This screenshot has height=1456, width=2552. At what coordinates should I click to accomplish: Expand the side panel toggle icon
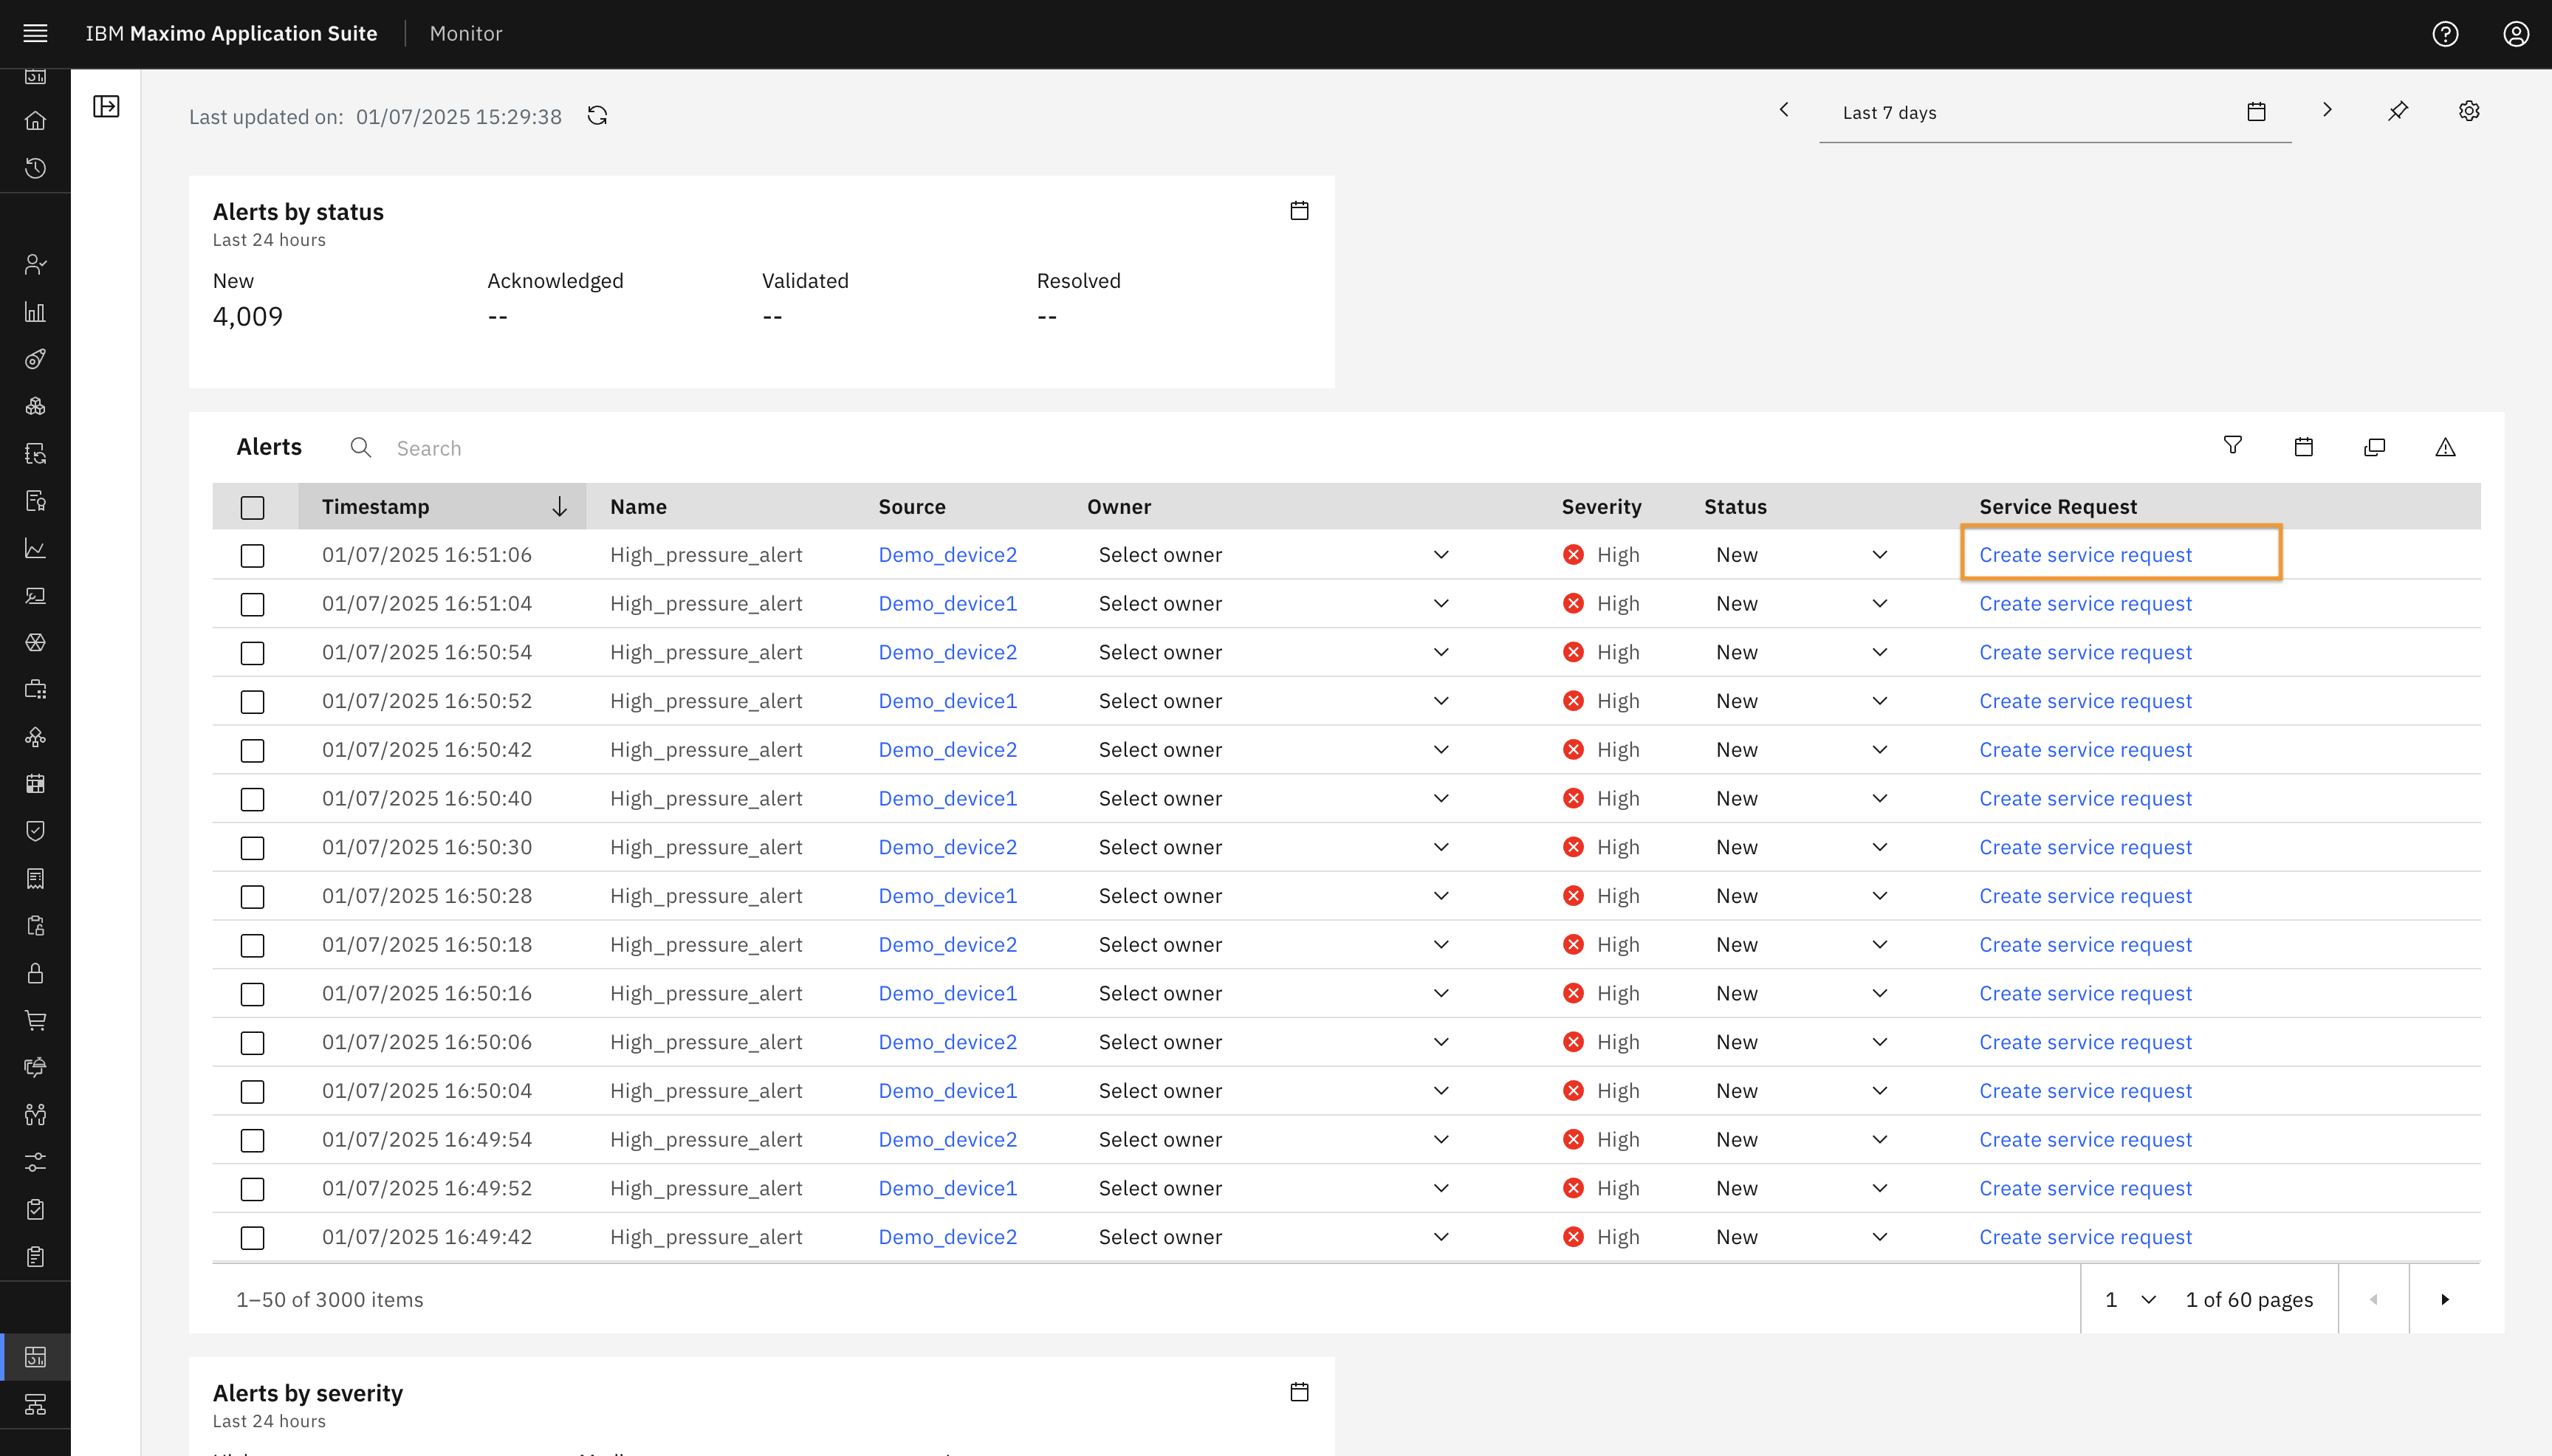pos(106,106)
